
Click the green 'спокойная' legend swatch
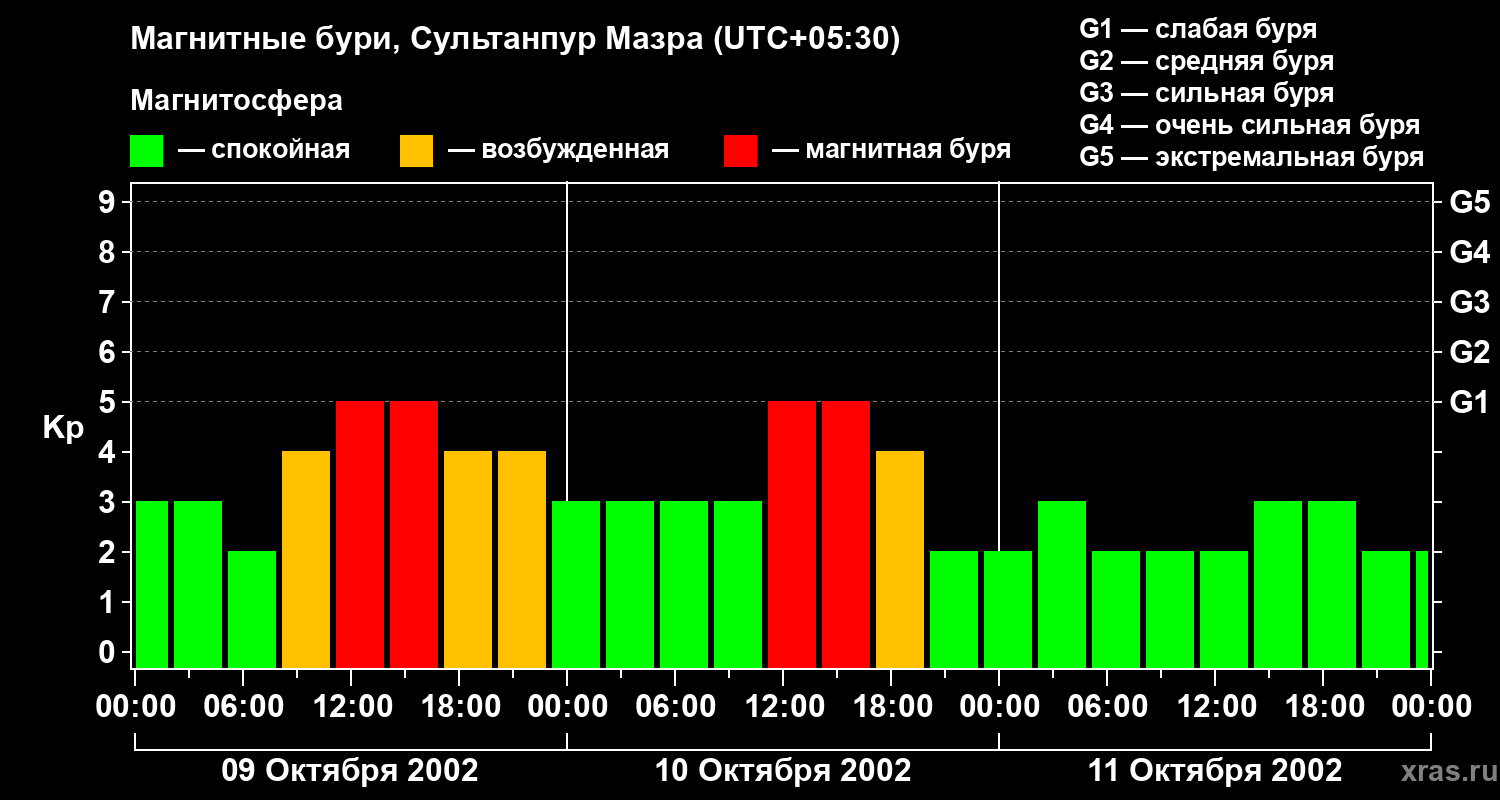click(147, 151)
